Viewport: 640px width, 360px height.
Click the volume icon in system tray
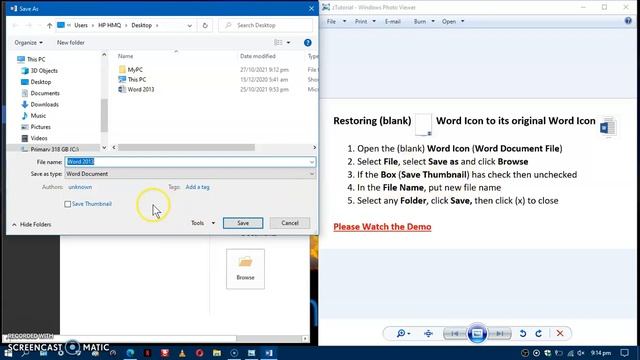tap(581, 353)
